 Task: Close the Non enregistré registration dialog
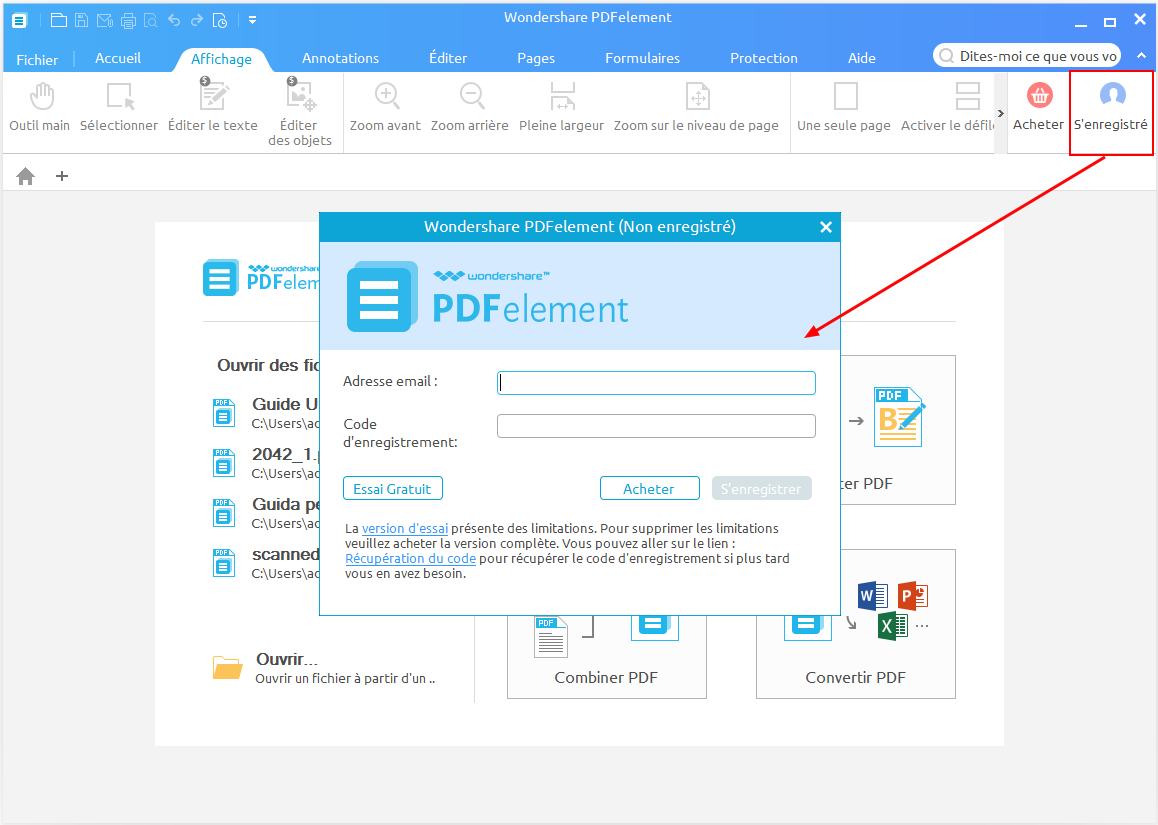pos(826,227)
